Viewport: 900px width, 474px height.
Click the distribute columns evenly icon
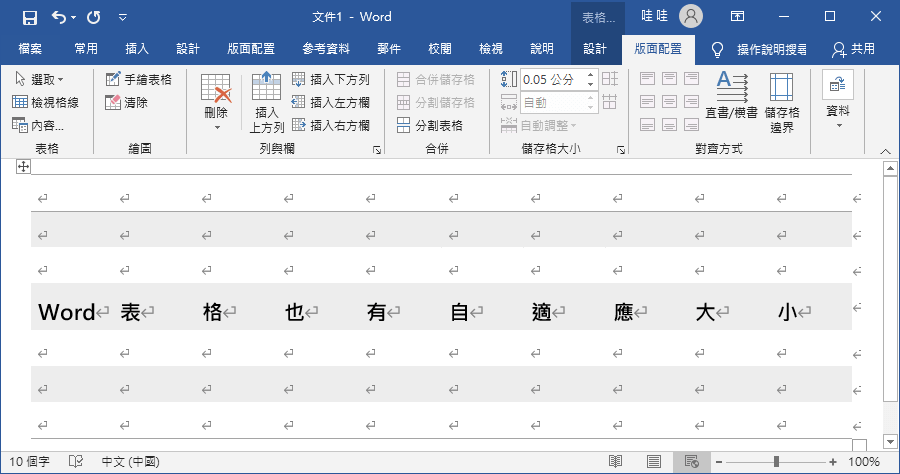point(610,102)
